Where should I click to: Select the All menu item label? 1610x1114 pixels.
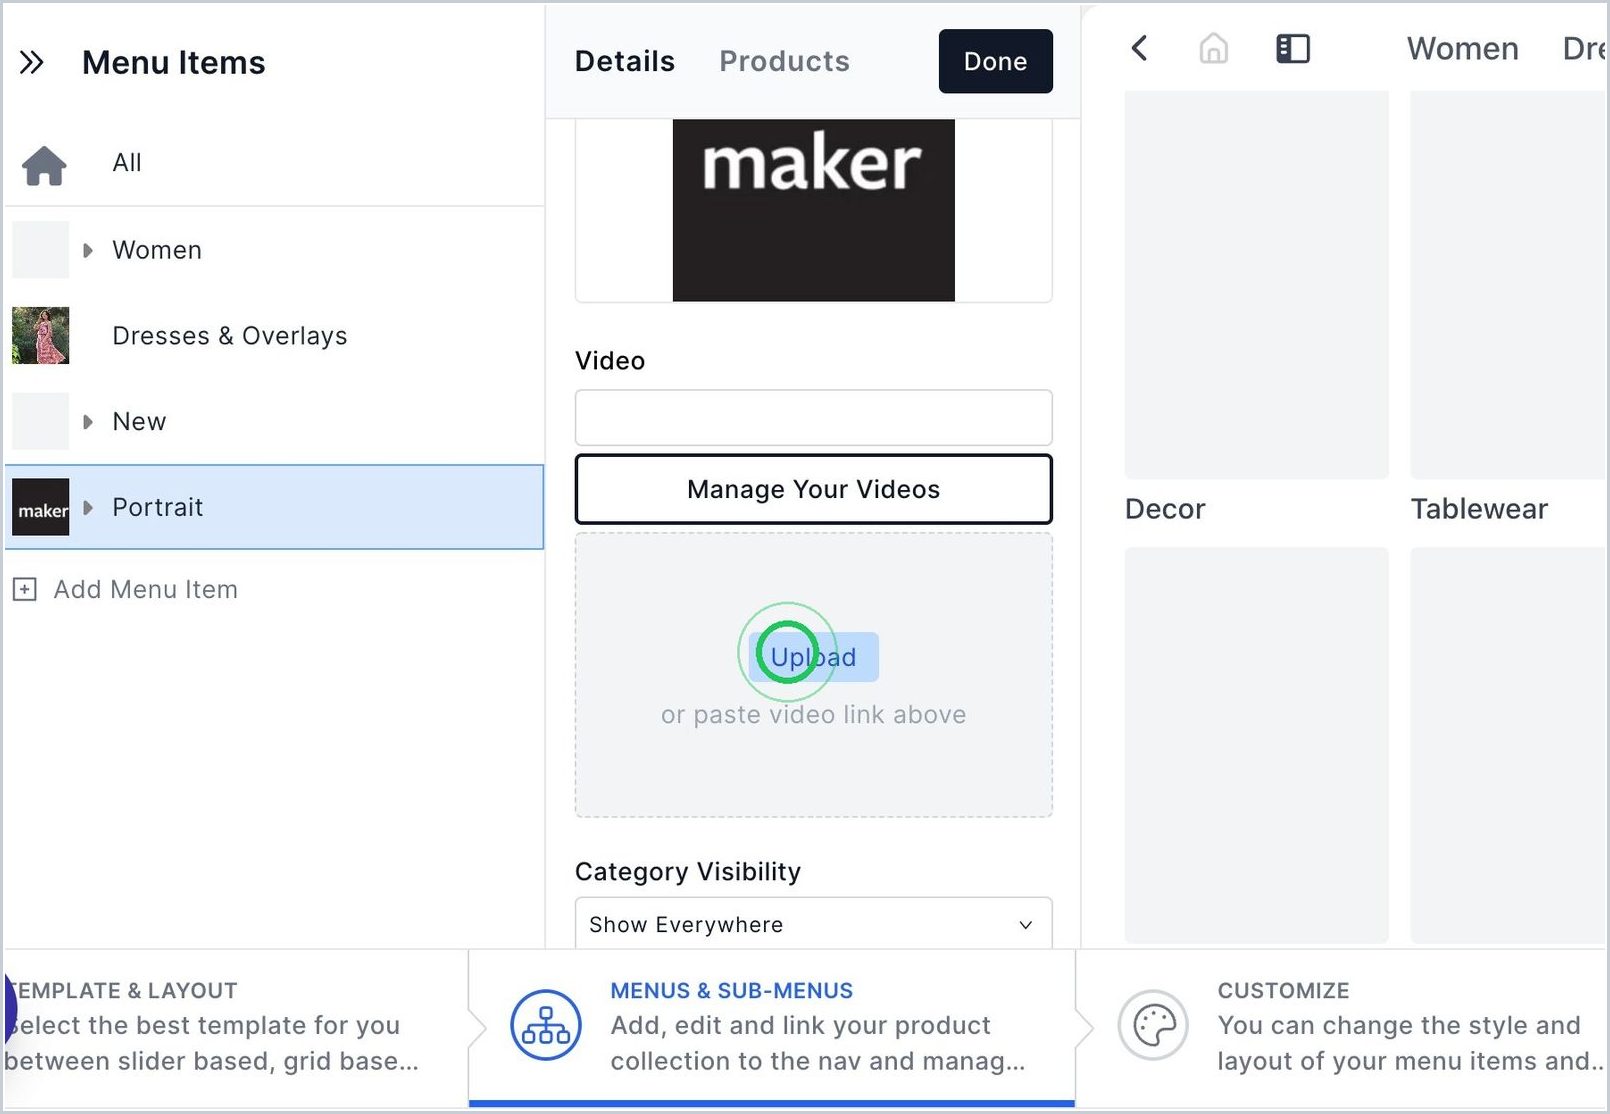[x=127, y=162]
